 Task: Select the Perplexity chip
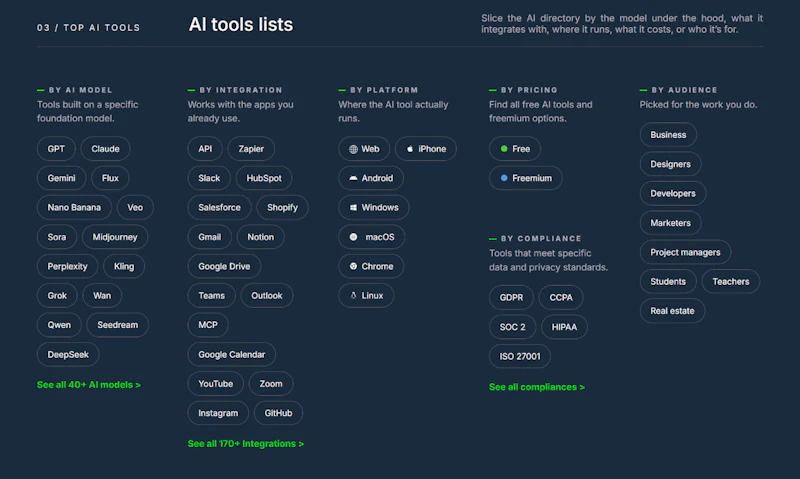[x=67, y=266]
